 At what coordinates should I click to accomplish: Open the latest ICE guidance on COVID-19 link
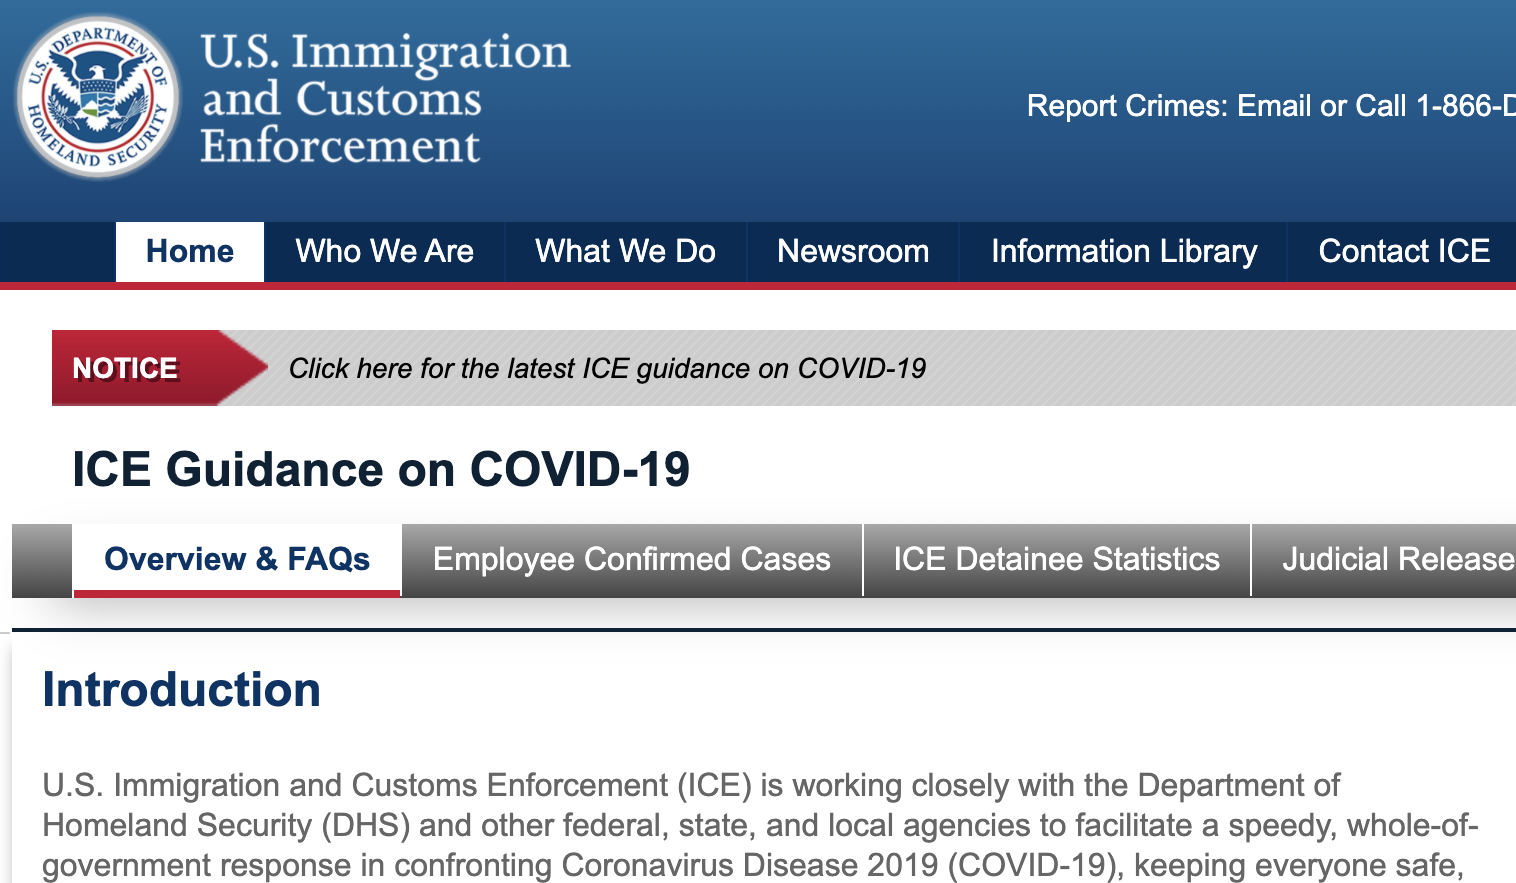607,368
